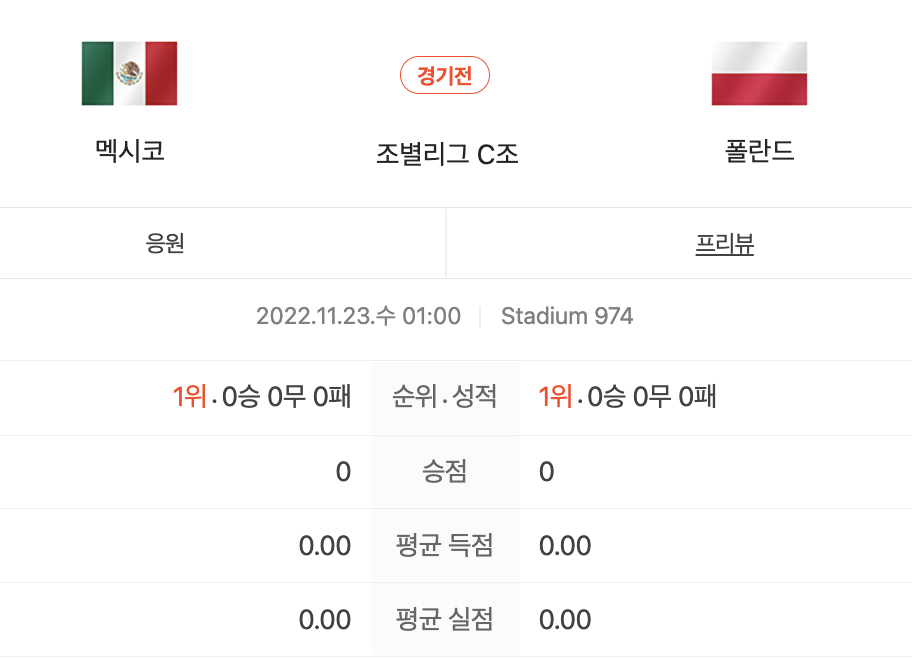
Task: Open the 응원 tab
Action: 223,243
